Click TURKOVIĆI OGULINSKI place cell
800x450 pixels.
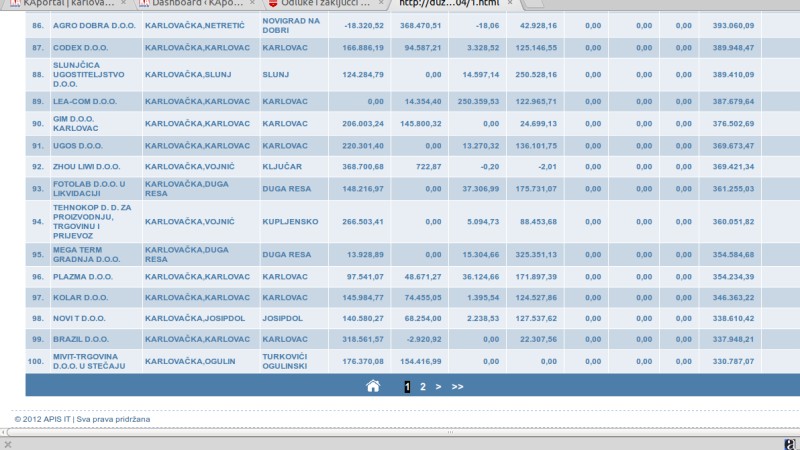[x=285, y=361]
